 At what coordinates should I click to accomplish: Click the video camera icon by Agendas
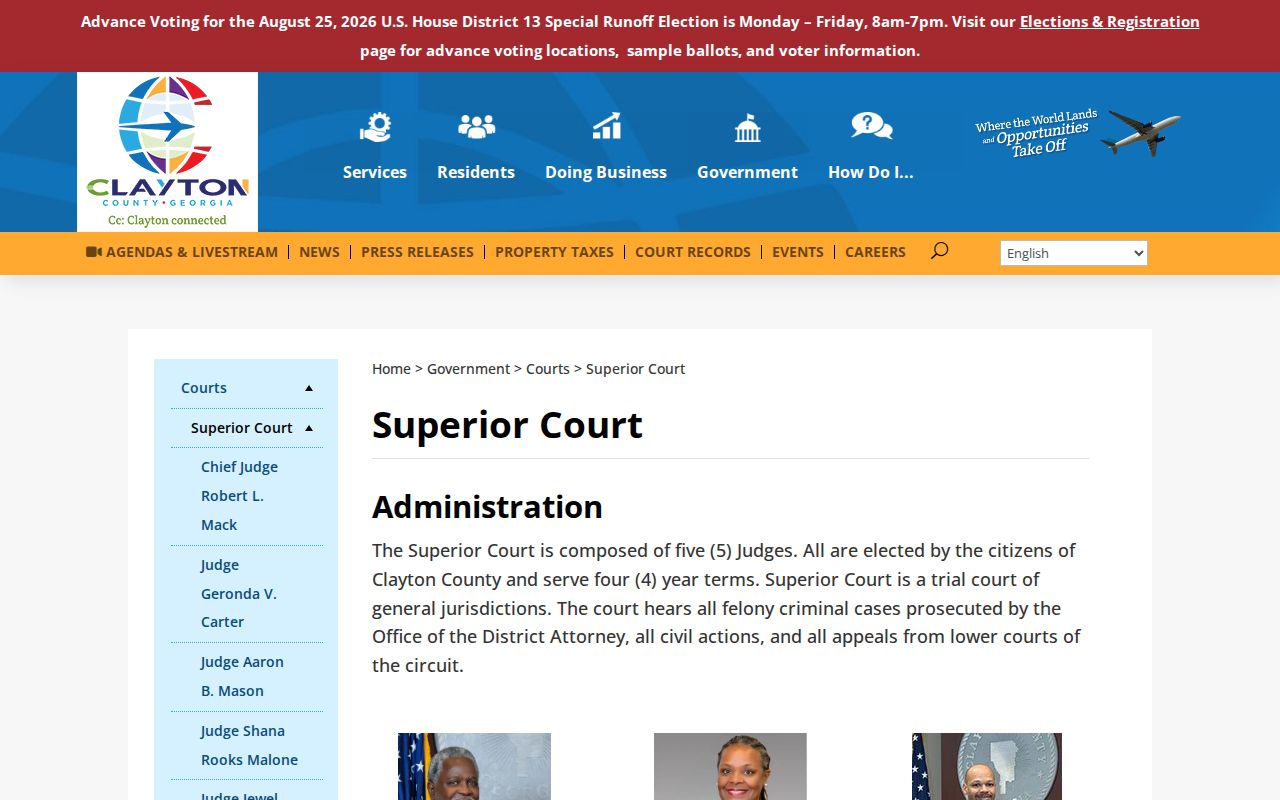[94, 252]
